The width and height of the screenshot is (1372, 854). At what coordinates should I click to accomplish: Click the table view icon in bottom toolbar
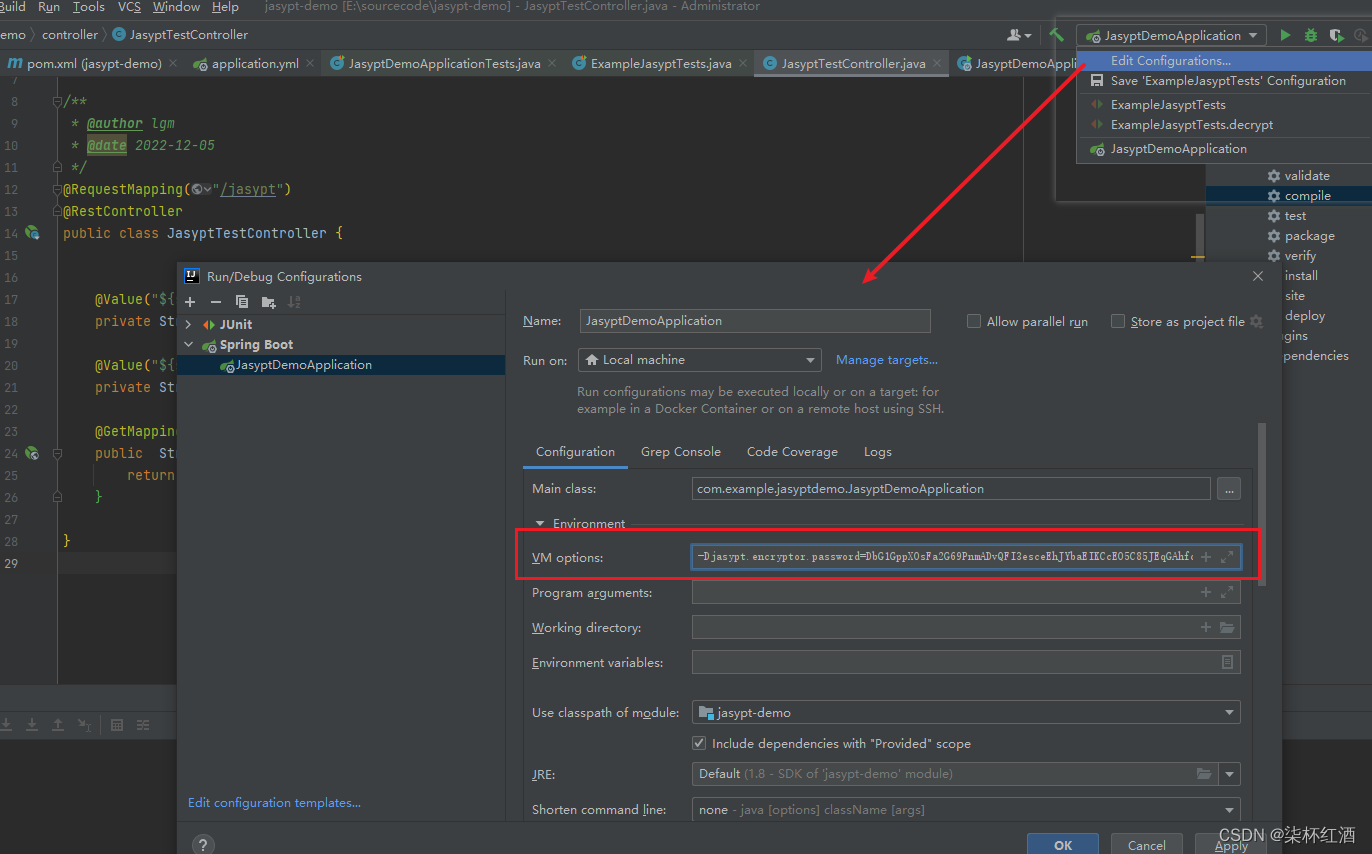point(117,725)
